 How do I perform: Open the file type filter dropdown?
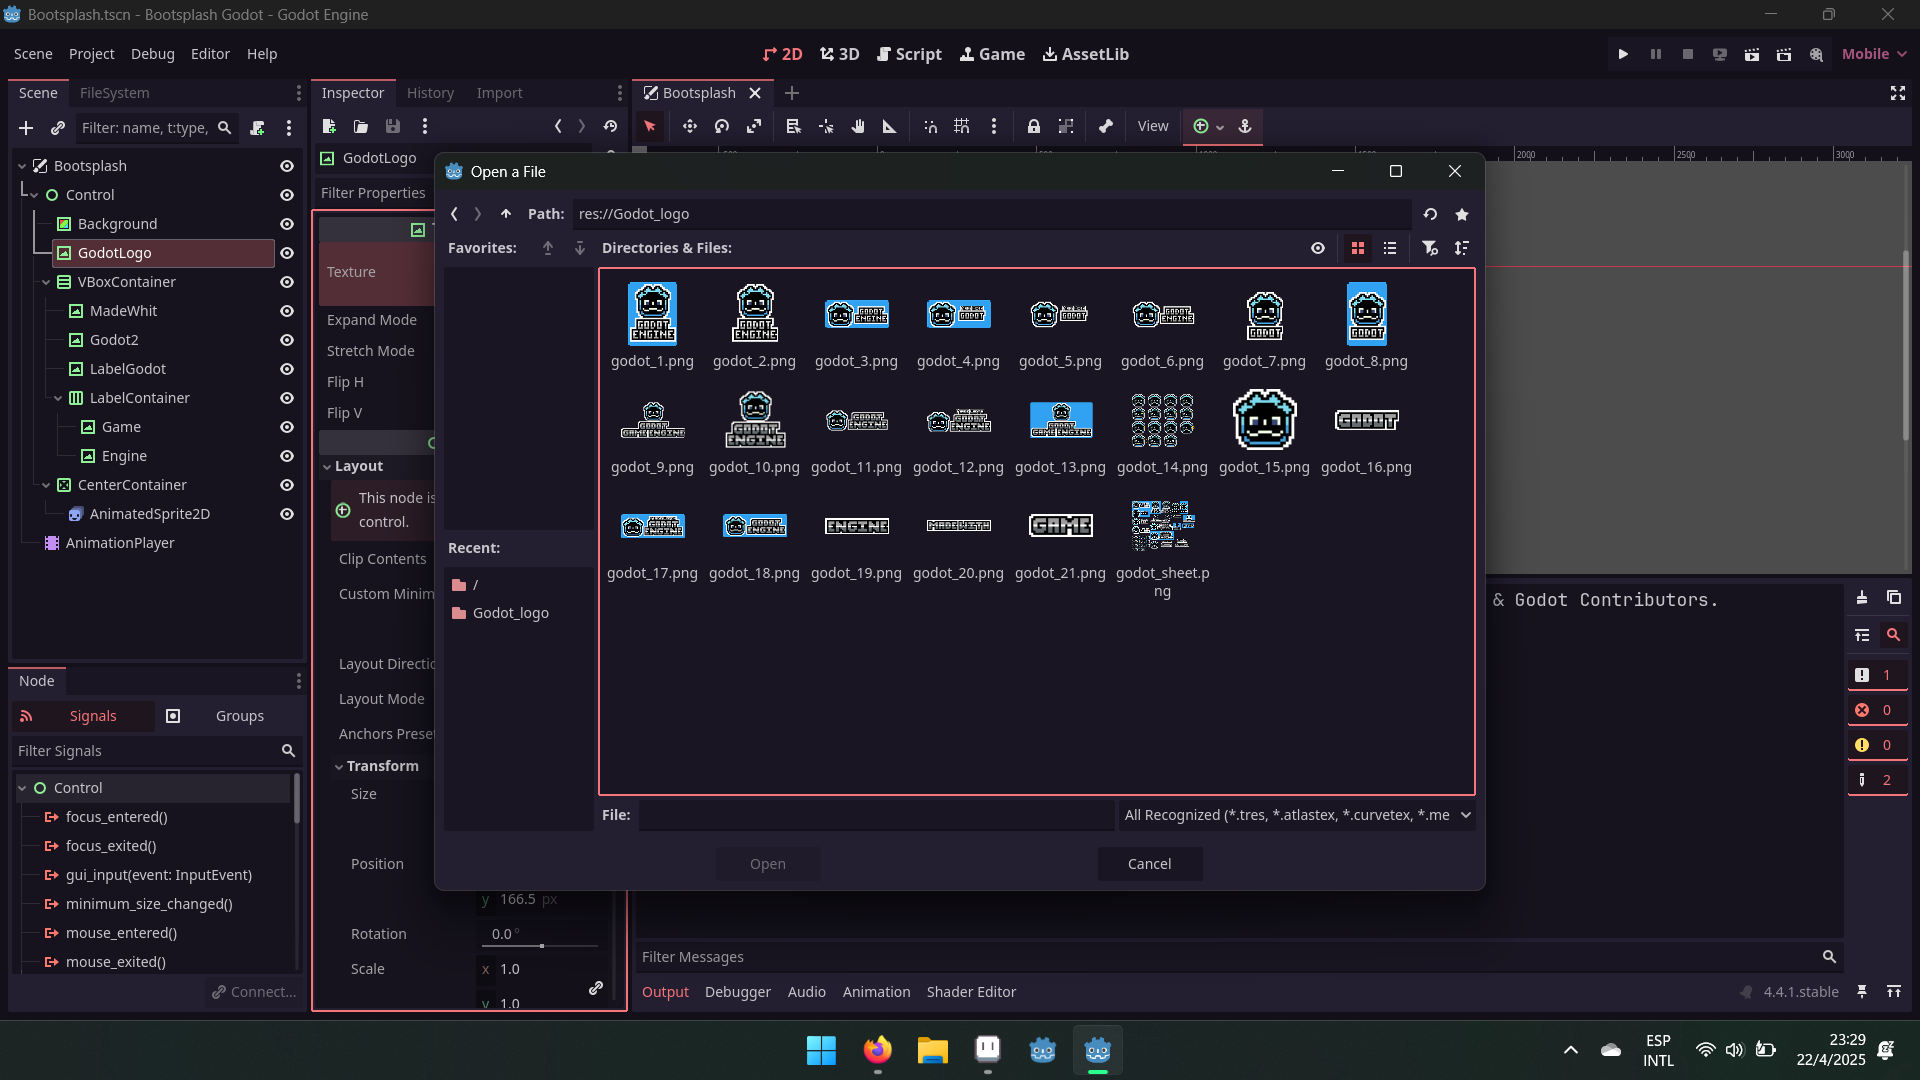click(x=1296, y=815)
